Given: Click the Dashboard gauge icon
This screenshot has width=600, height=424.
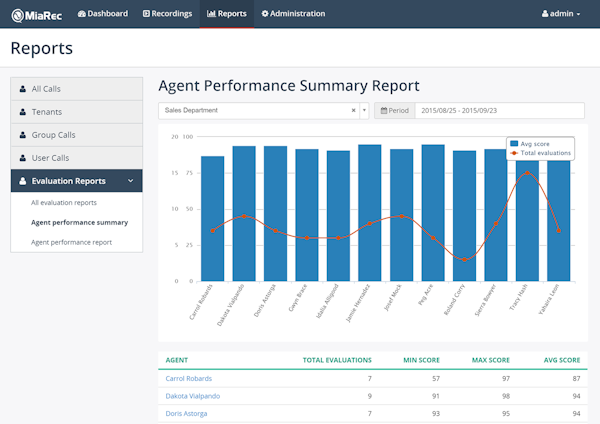Looking at the screenshot, I should point(82,14).
